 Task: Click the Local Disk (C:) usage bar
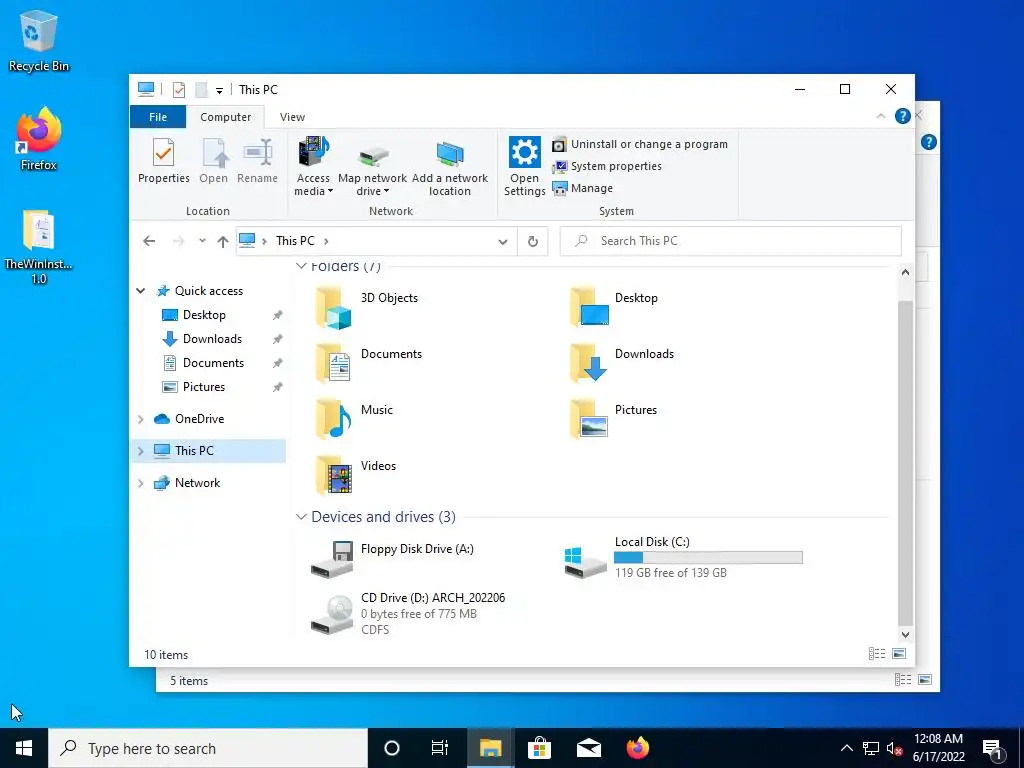click(708, 557)
